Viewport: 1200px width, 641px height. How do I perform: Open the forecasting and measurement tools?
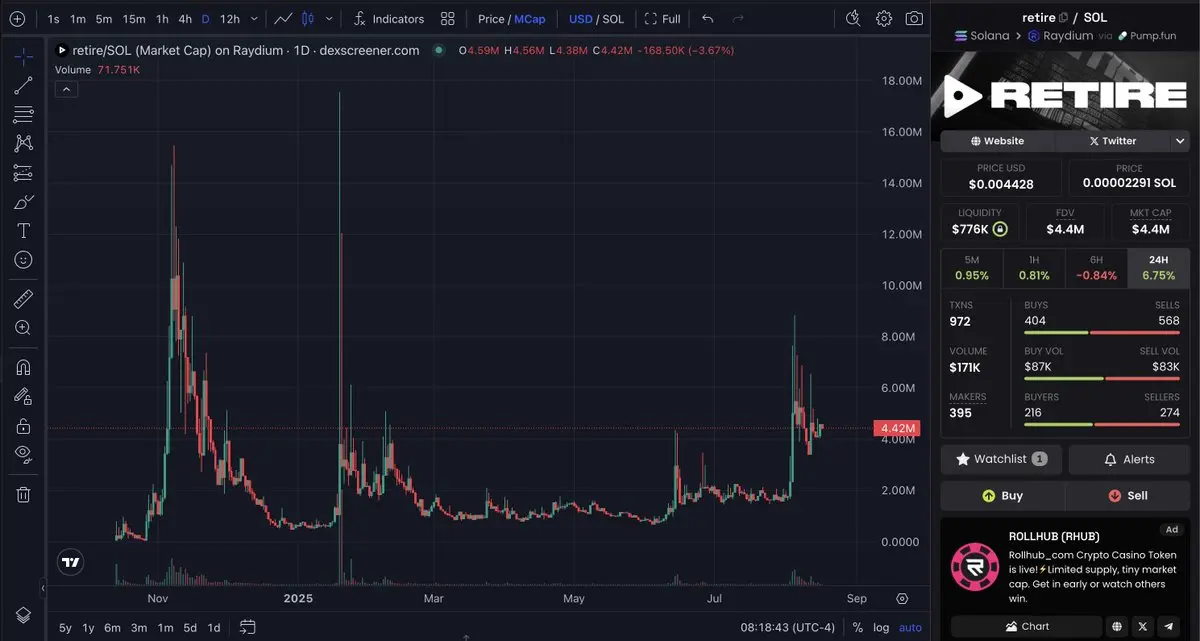tap(23, 172)
